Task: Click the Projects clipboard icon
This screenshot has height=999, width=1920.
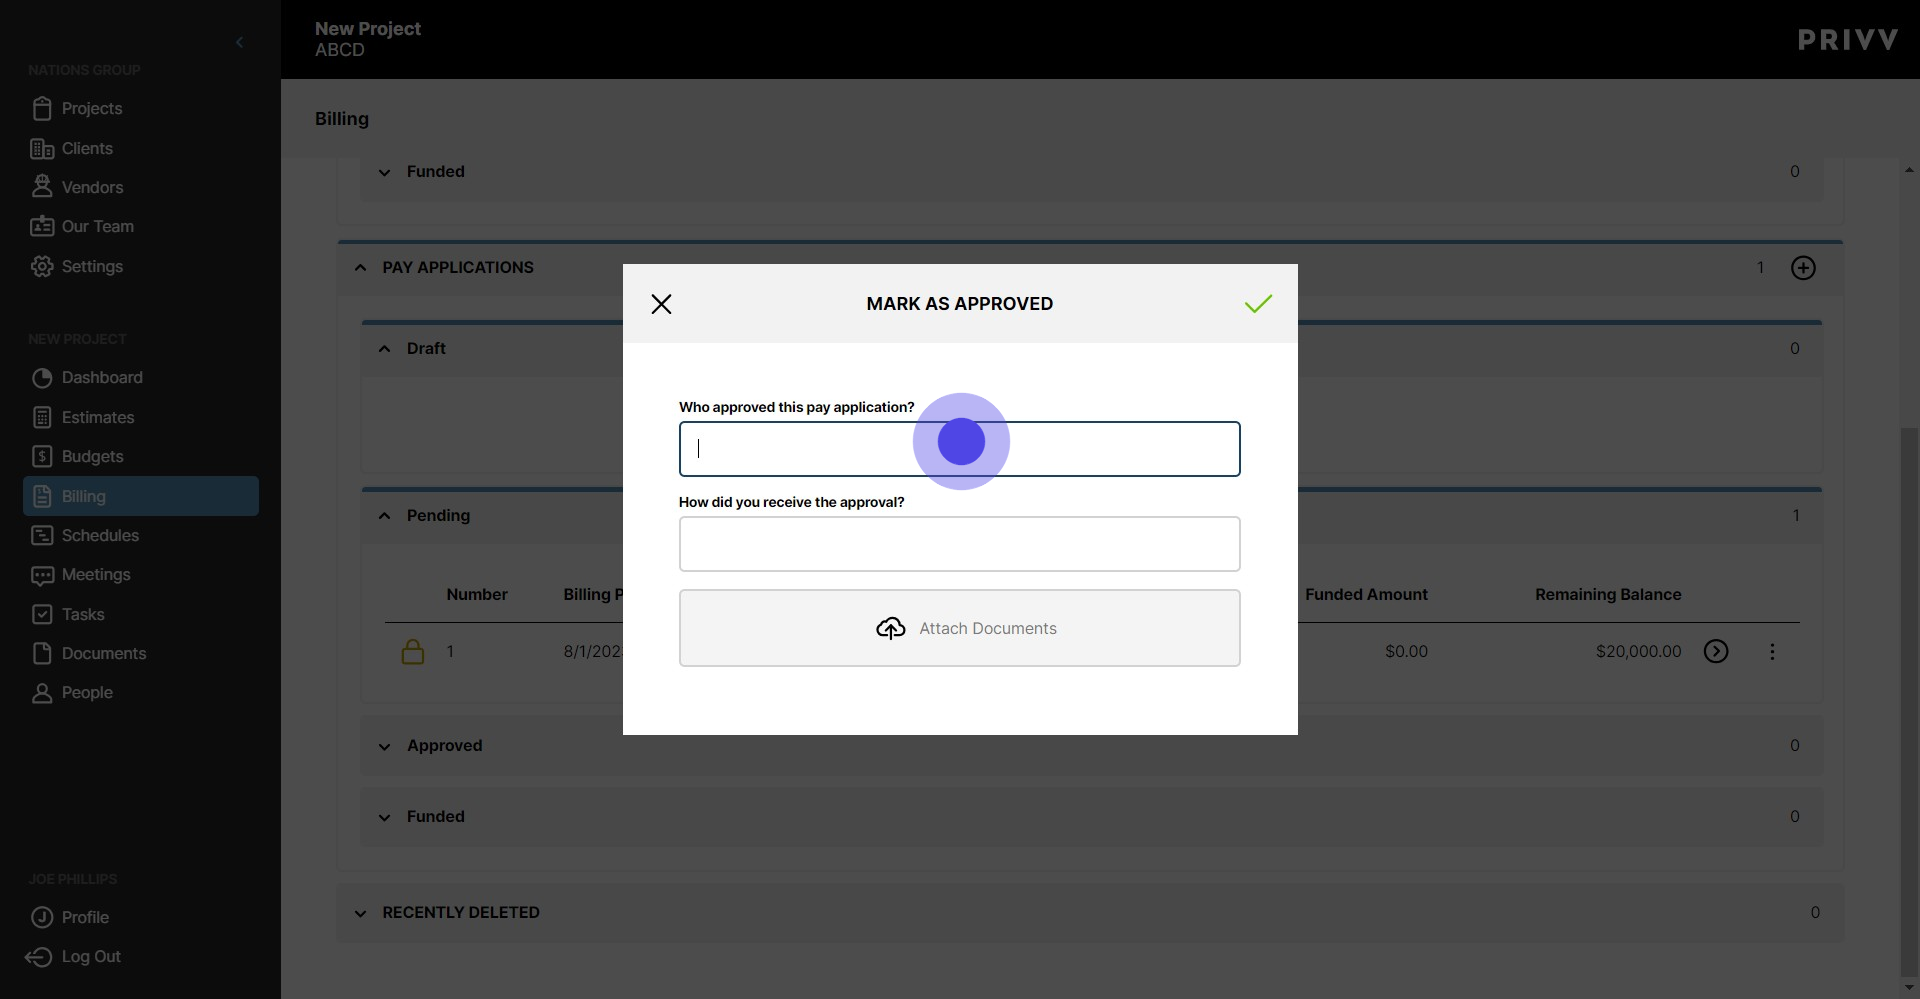Action: [42, 108]
